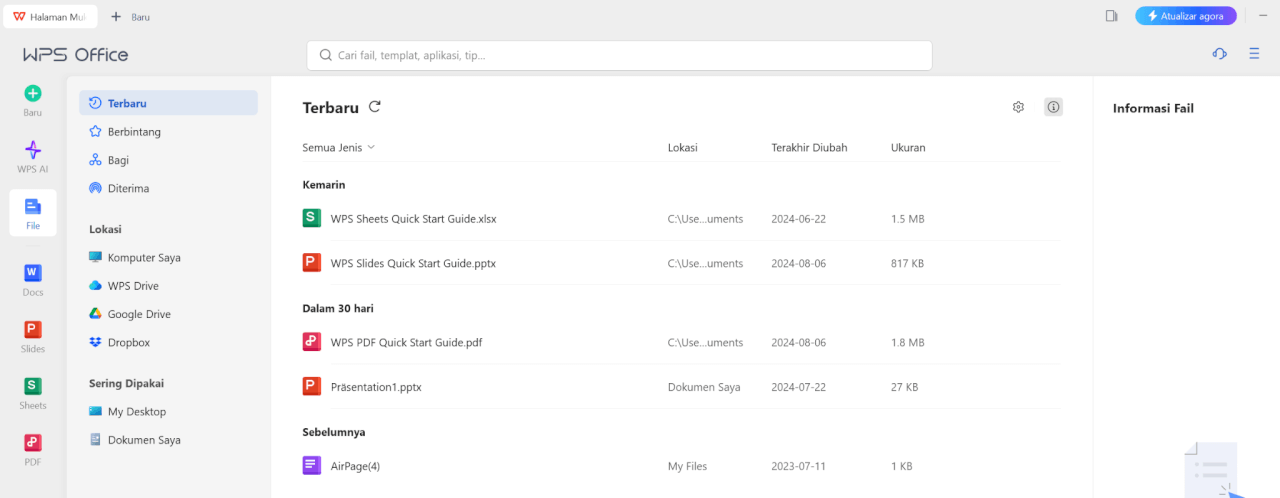Screen dimensions: 1280x498
Task: Open WPS Sheets Quick Start Guide.xlsx
Action: tap(413, 219)
